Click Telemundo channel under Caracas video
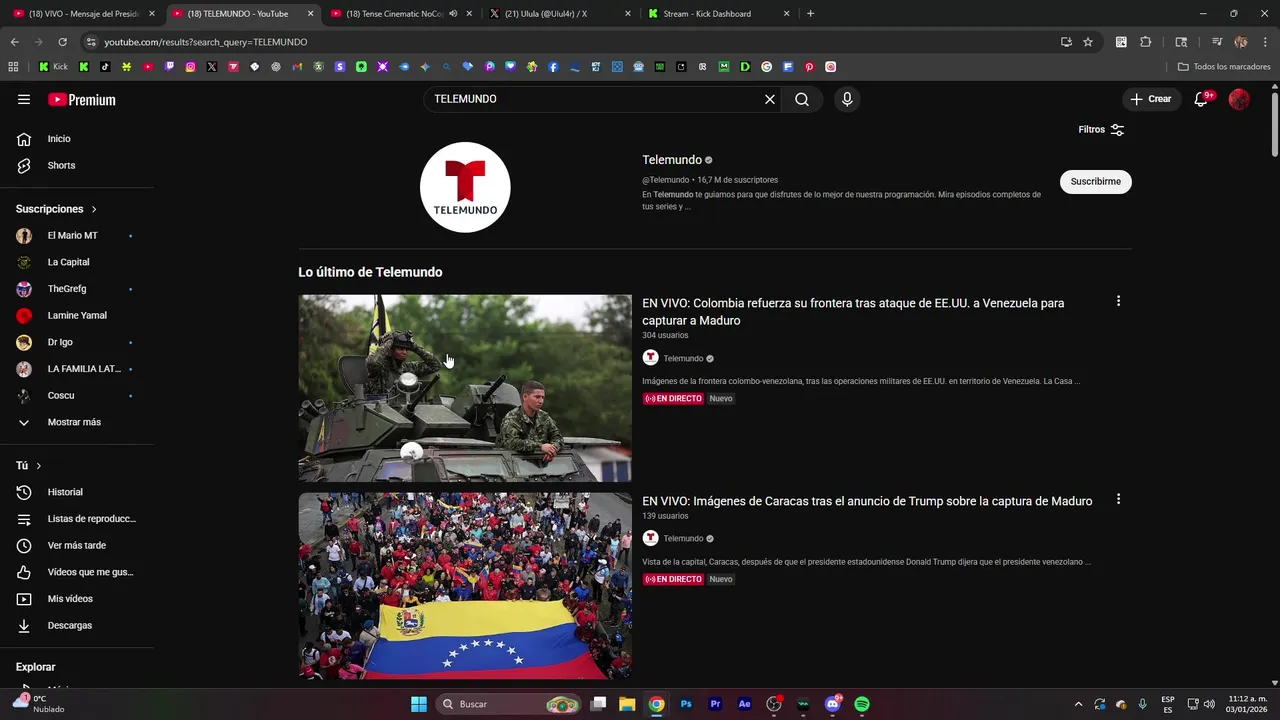 [683, 538]
